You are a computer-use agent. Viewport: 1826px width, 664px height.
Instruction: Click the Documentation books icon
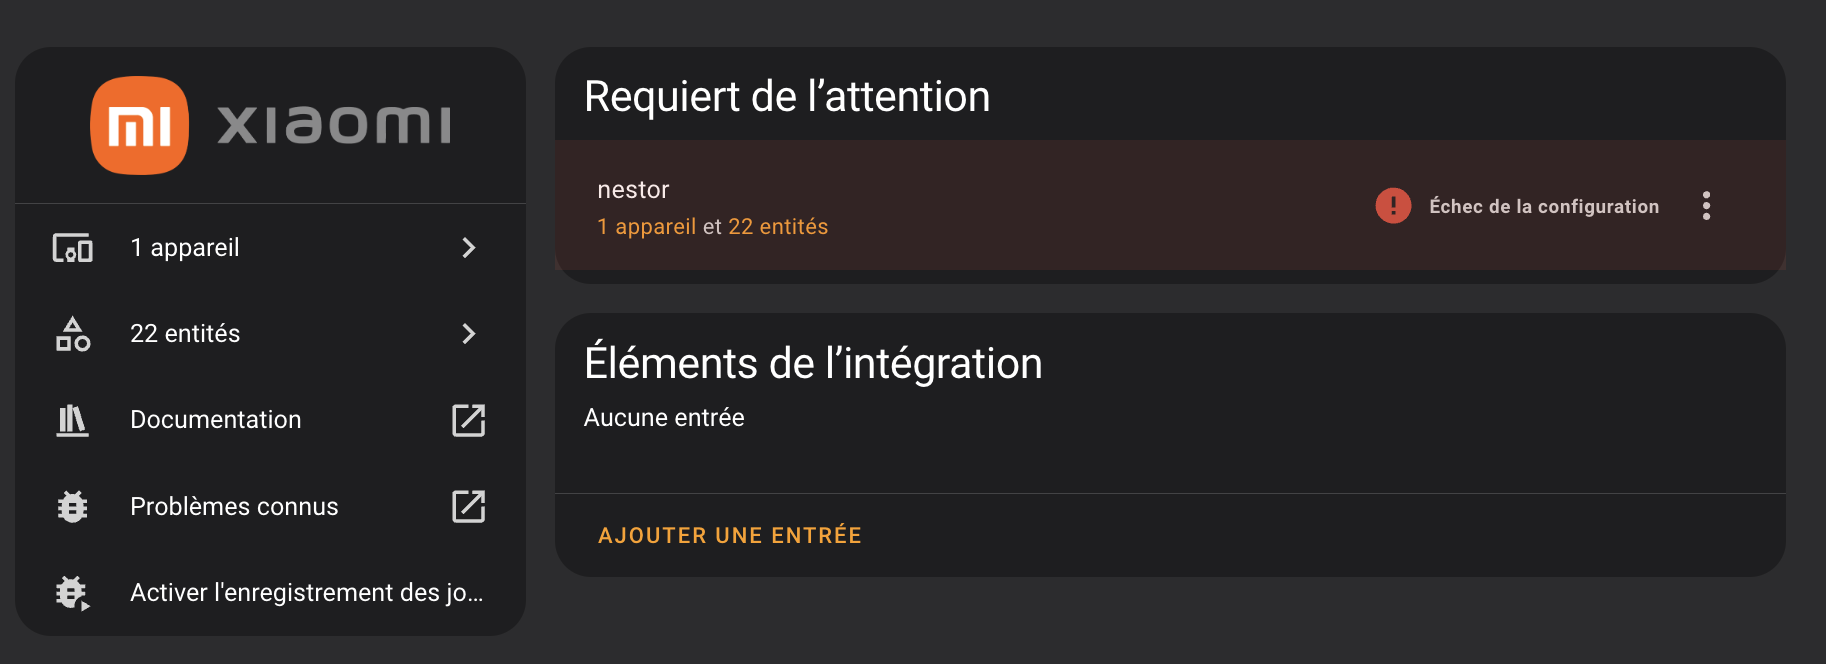(73, 420)
